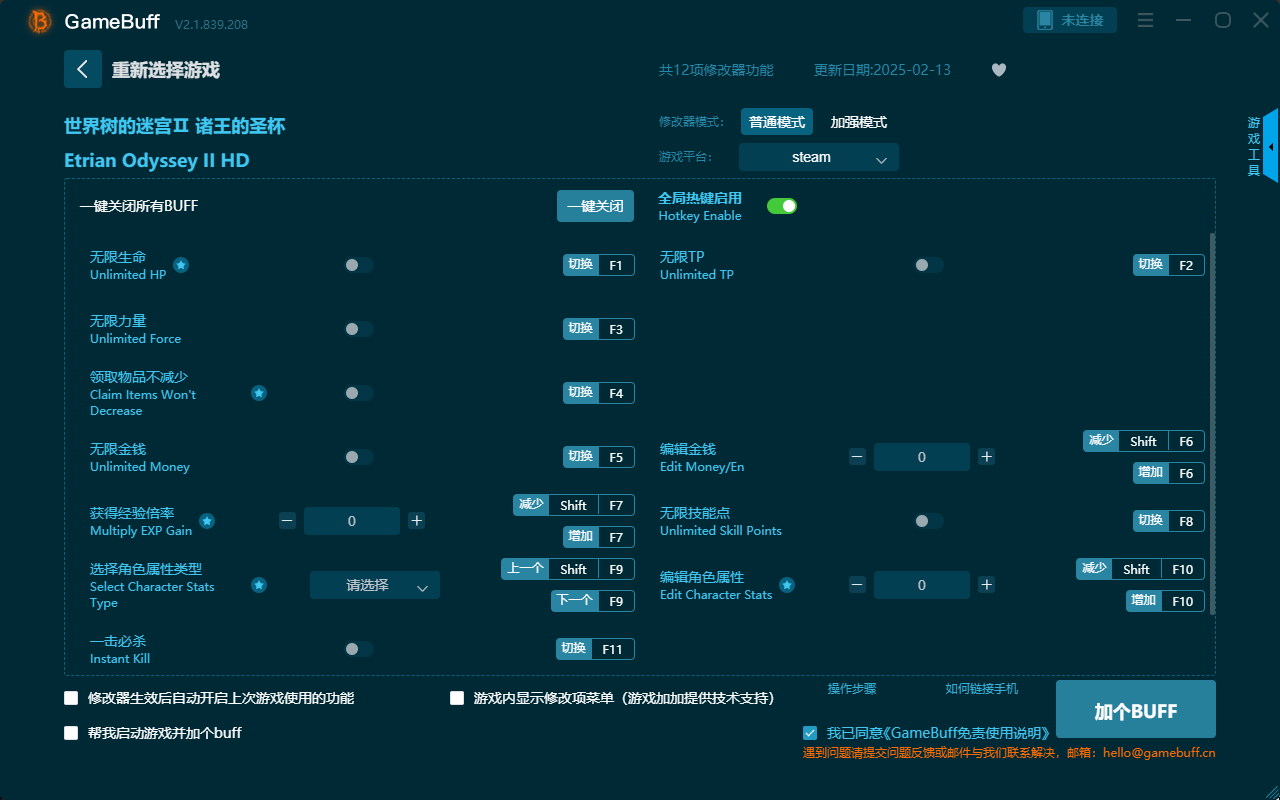Toggle Claim Items Won't Decrease switch

coord(359,393)
